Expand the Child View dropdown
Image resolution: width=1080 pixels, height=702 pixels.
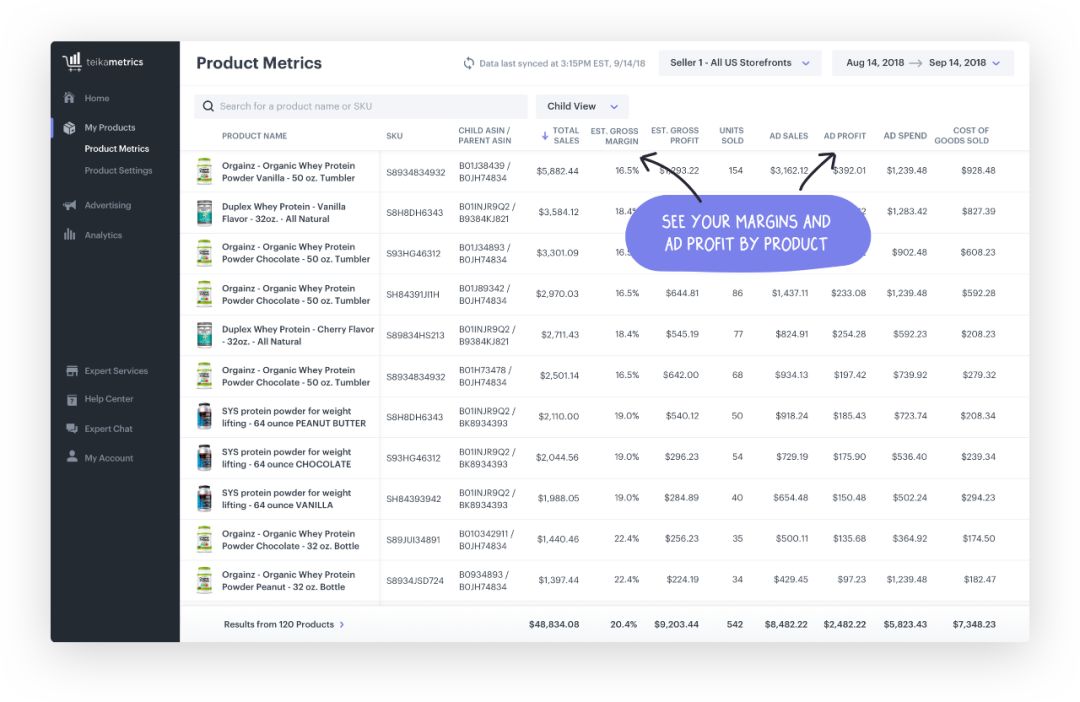tap(582, 106)
